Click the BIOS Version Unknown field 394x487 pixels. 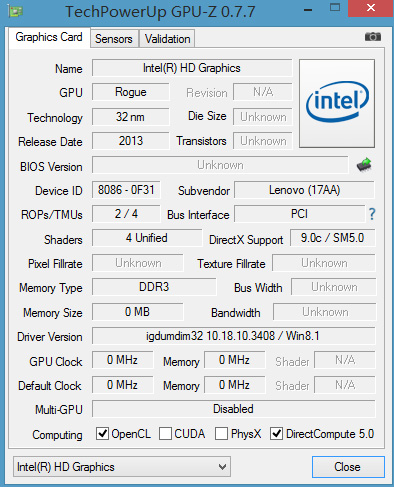[x=220, y=165]
